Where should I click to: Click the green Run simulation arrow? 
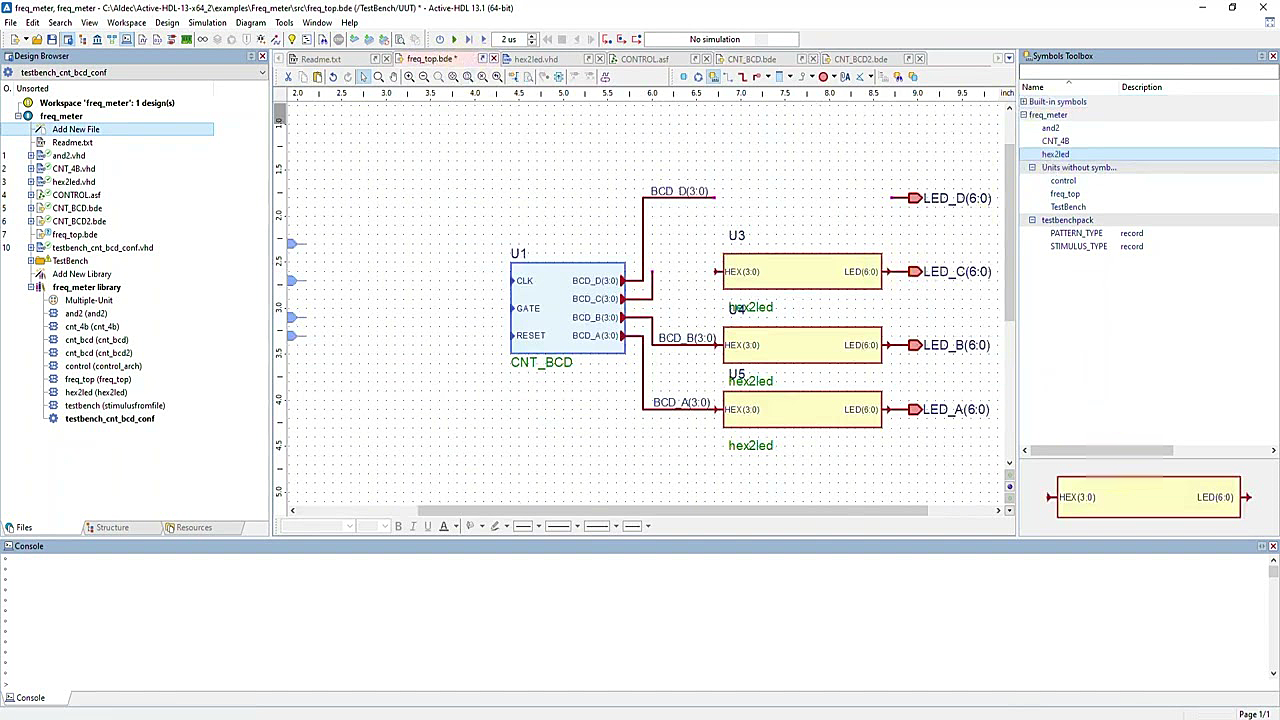pyautogui.click(x=454, y=40)
